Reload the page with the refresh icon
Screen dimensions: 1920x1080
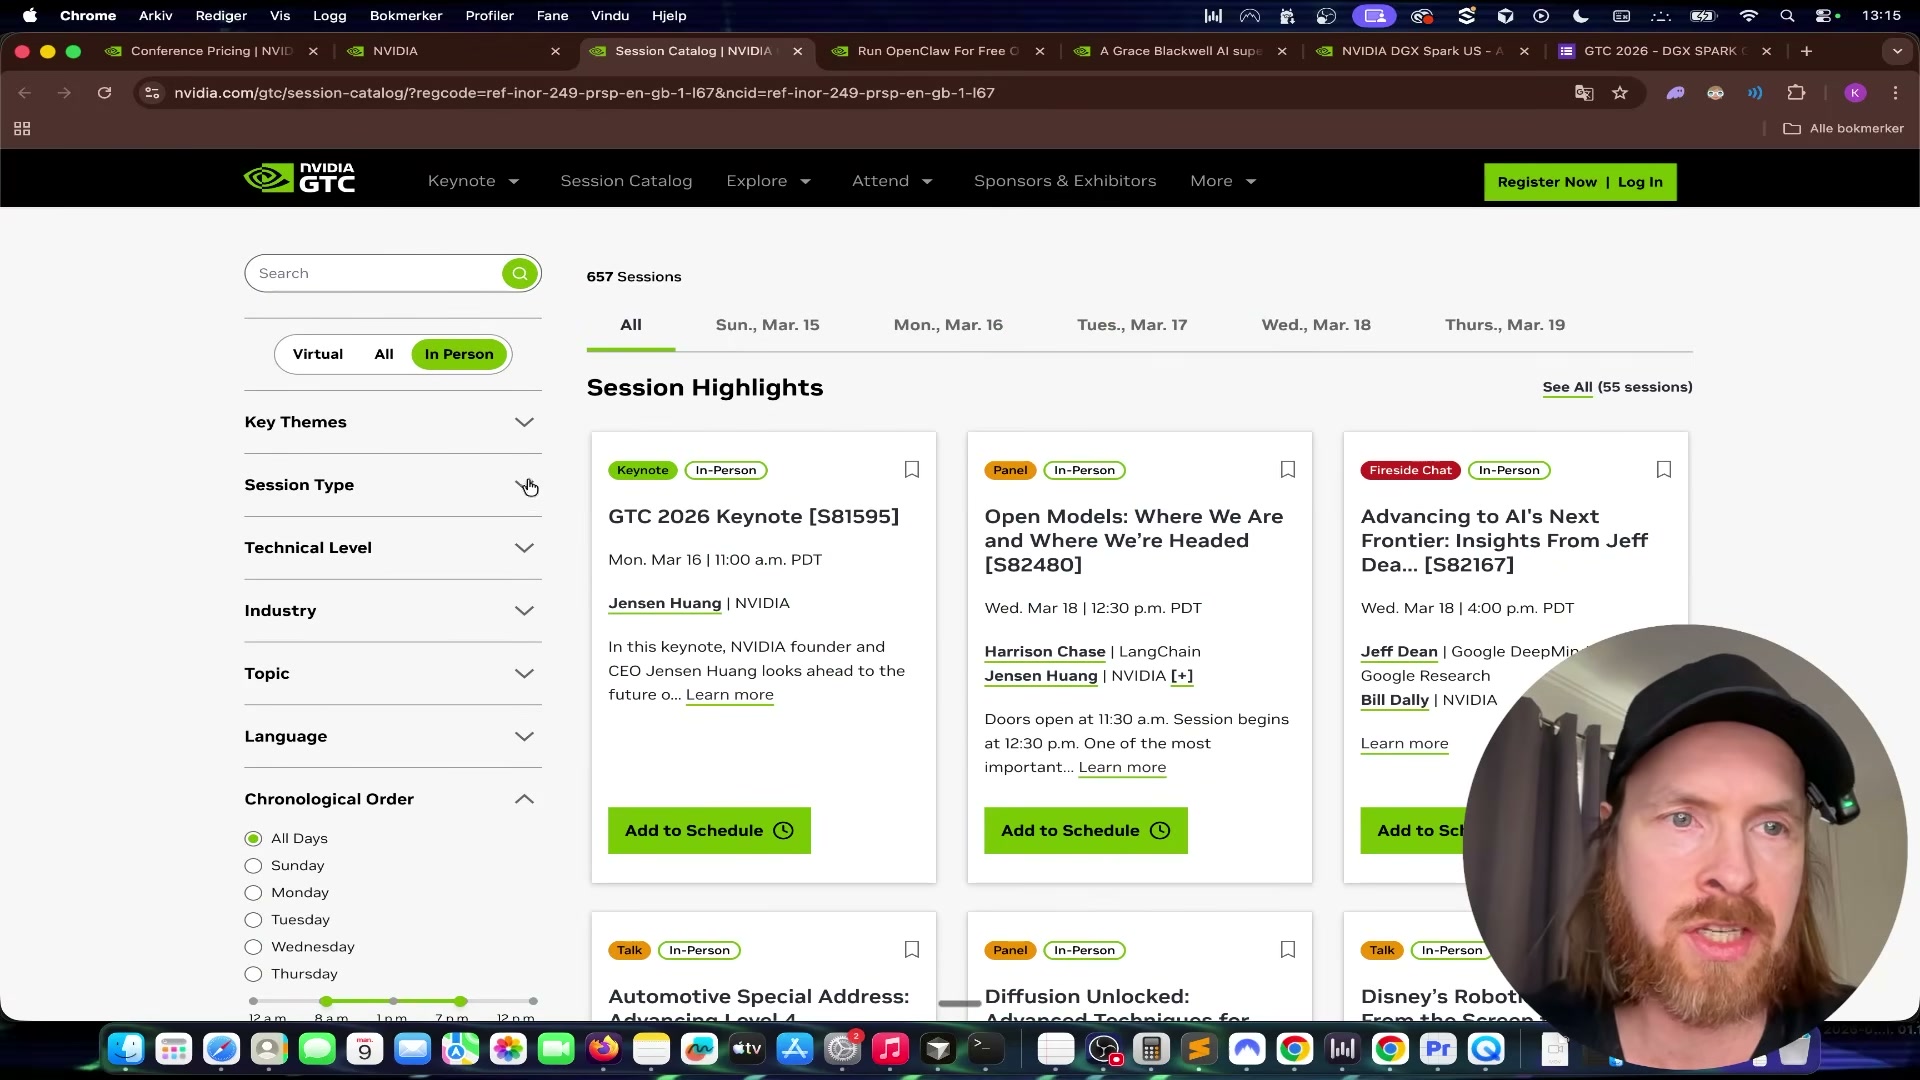[104, 93]
